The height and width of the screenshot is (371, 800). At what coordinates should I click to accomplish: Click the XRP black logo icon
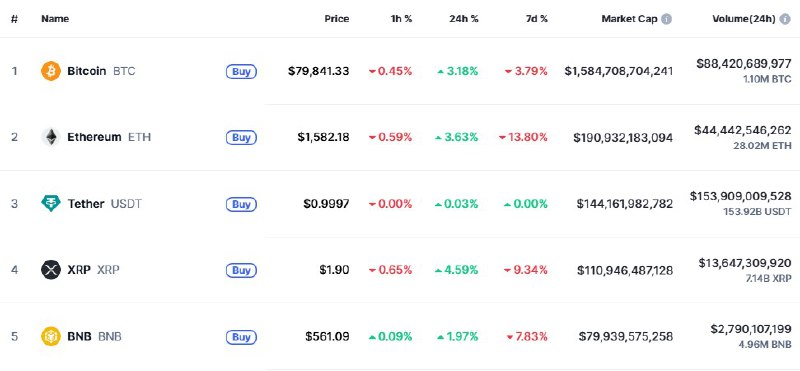(x=51, y=270)
